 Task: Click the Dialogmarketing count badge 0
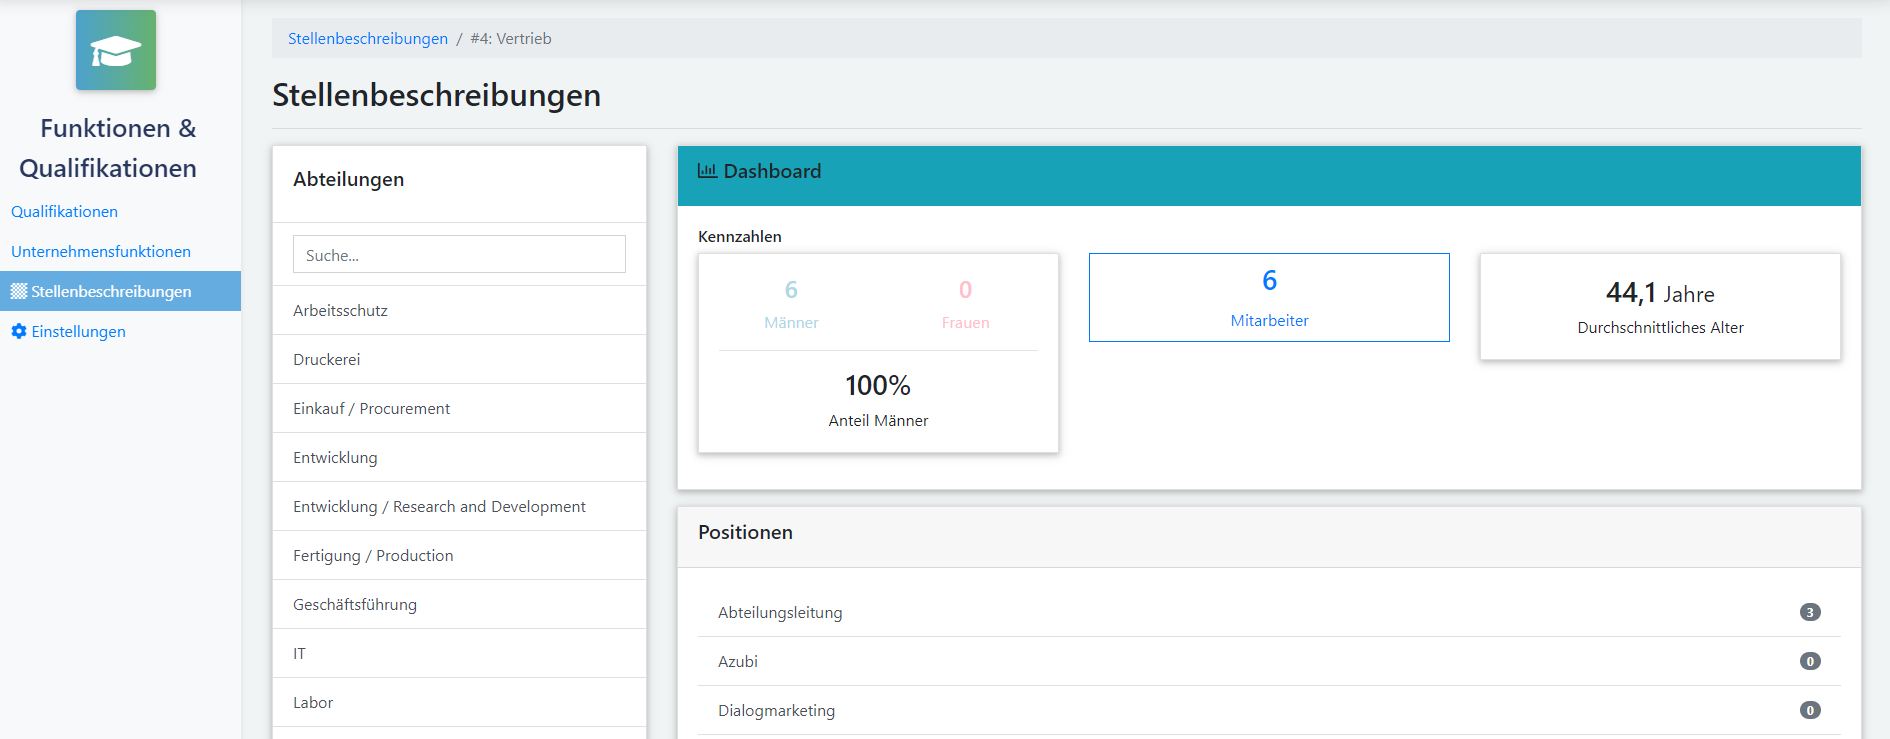click(1810, 710)
